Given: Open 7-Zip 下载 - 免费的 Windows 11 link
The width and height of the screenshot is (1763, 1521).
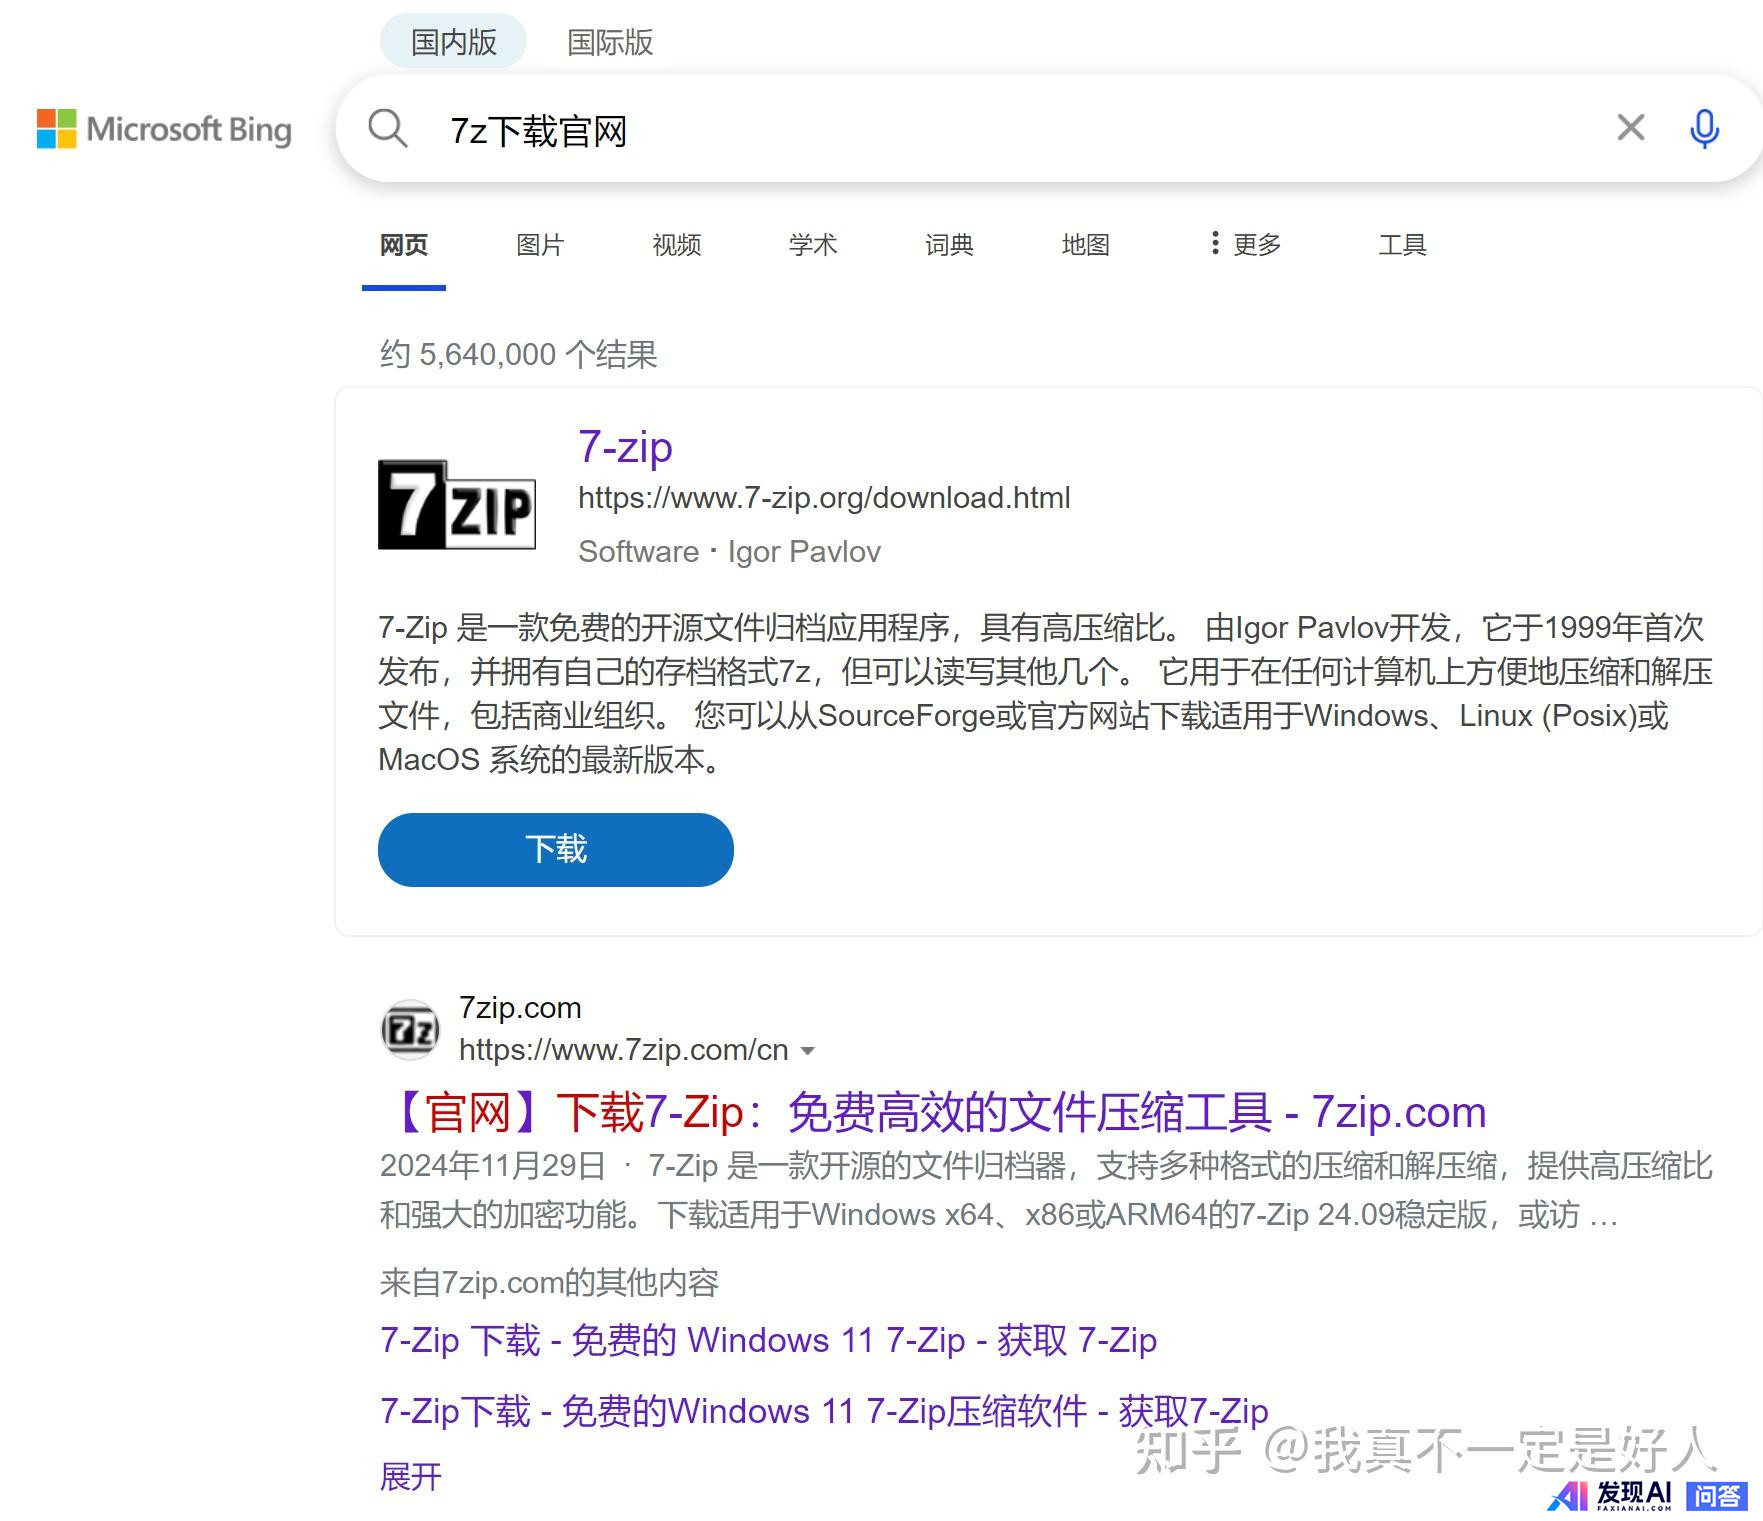Looking at the screenshot, I should (768, 1340).
